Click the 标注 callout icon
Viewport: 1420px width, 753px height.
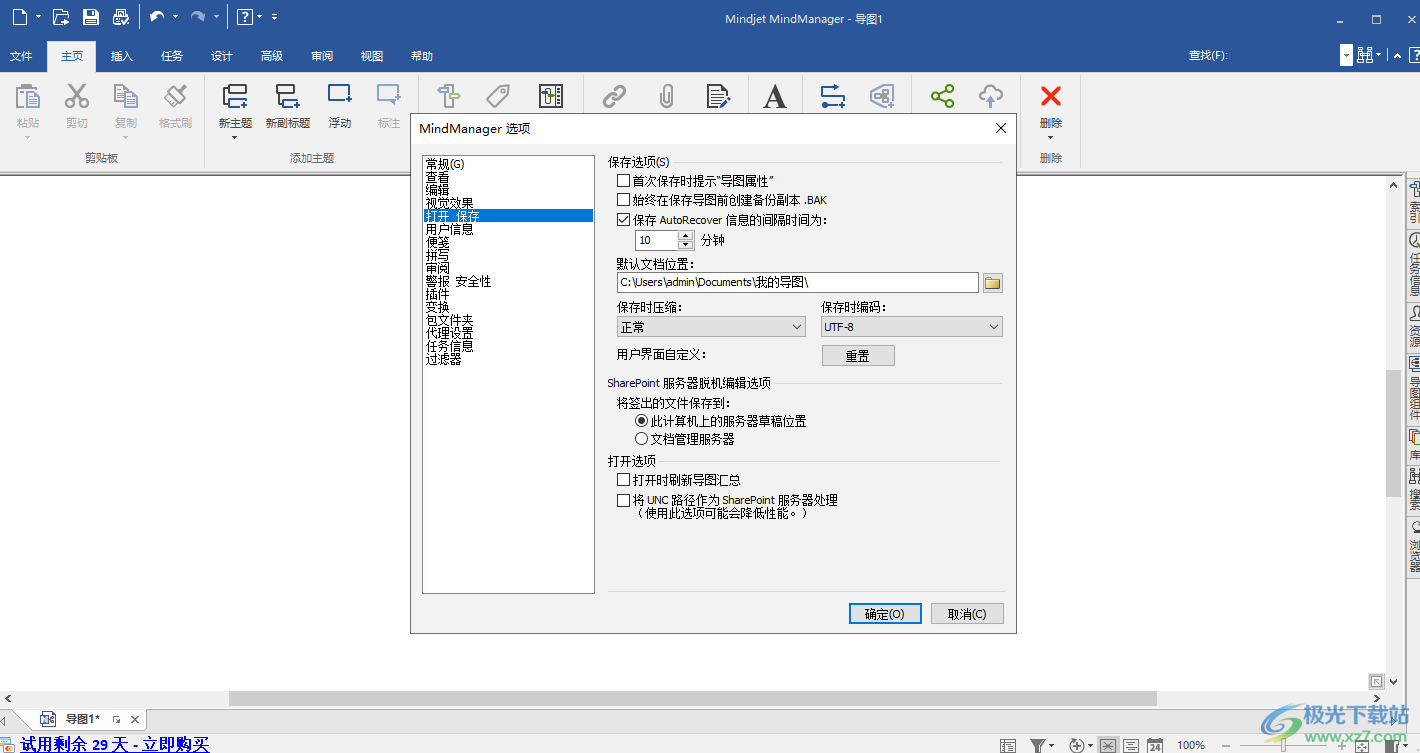(x=389, y=95)
